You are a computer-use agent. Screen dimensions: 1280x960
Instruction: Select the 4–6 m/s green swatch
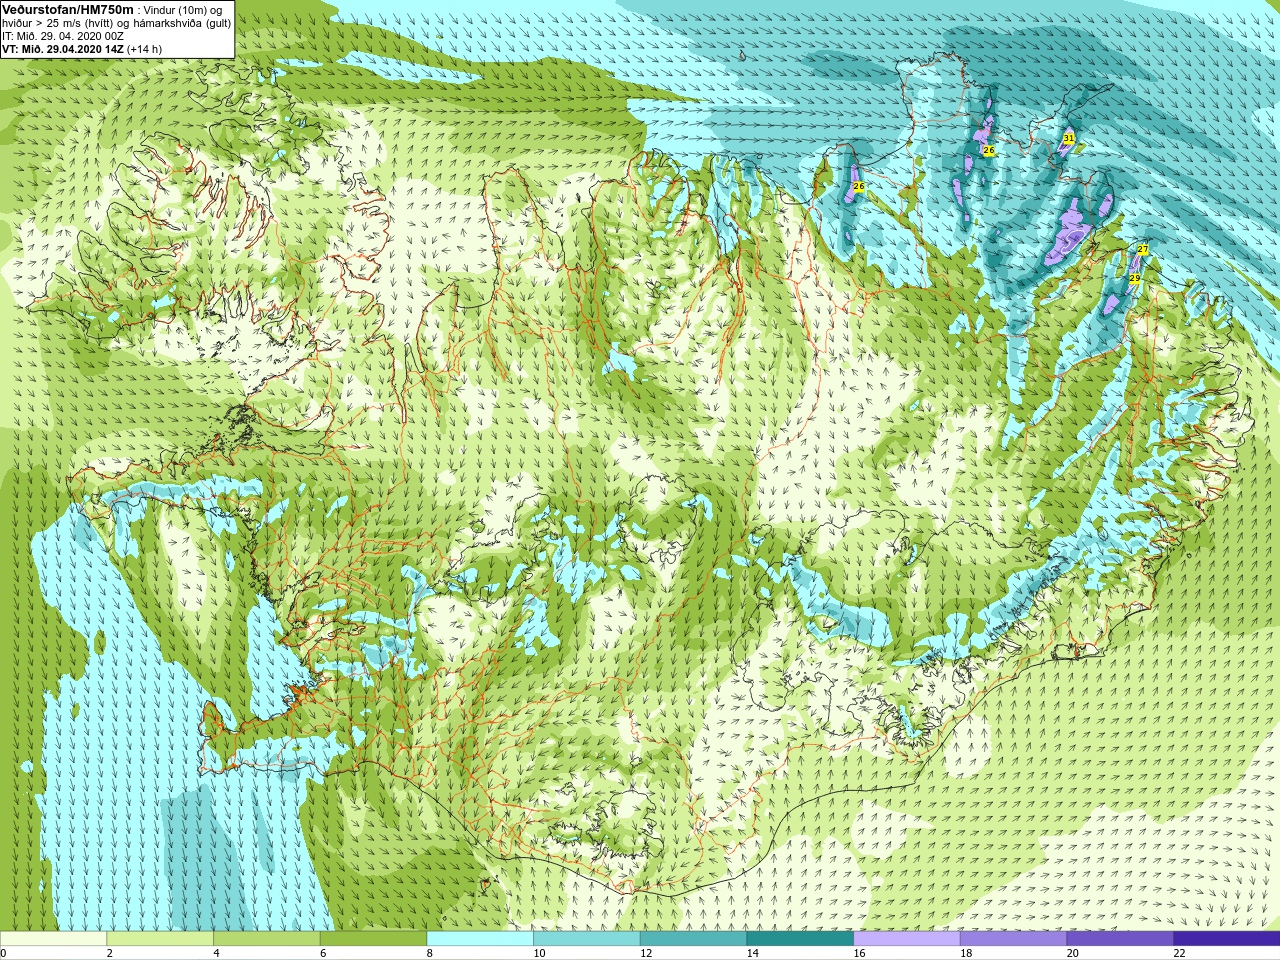[266, 939]
